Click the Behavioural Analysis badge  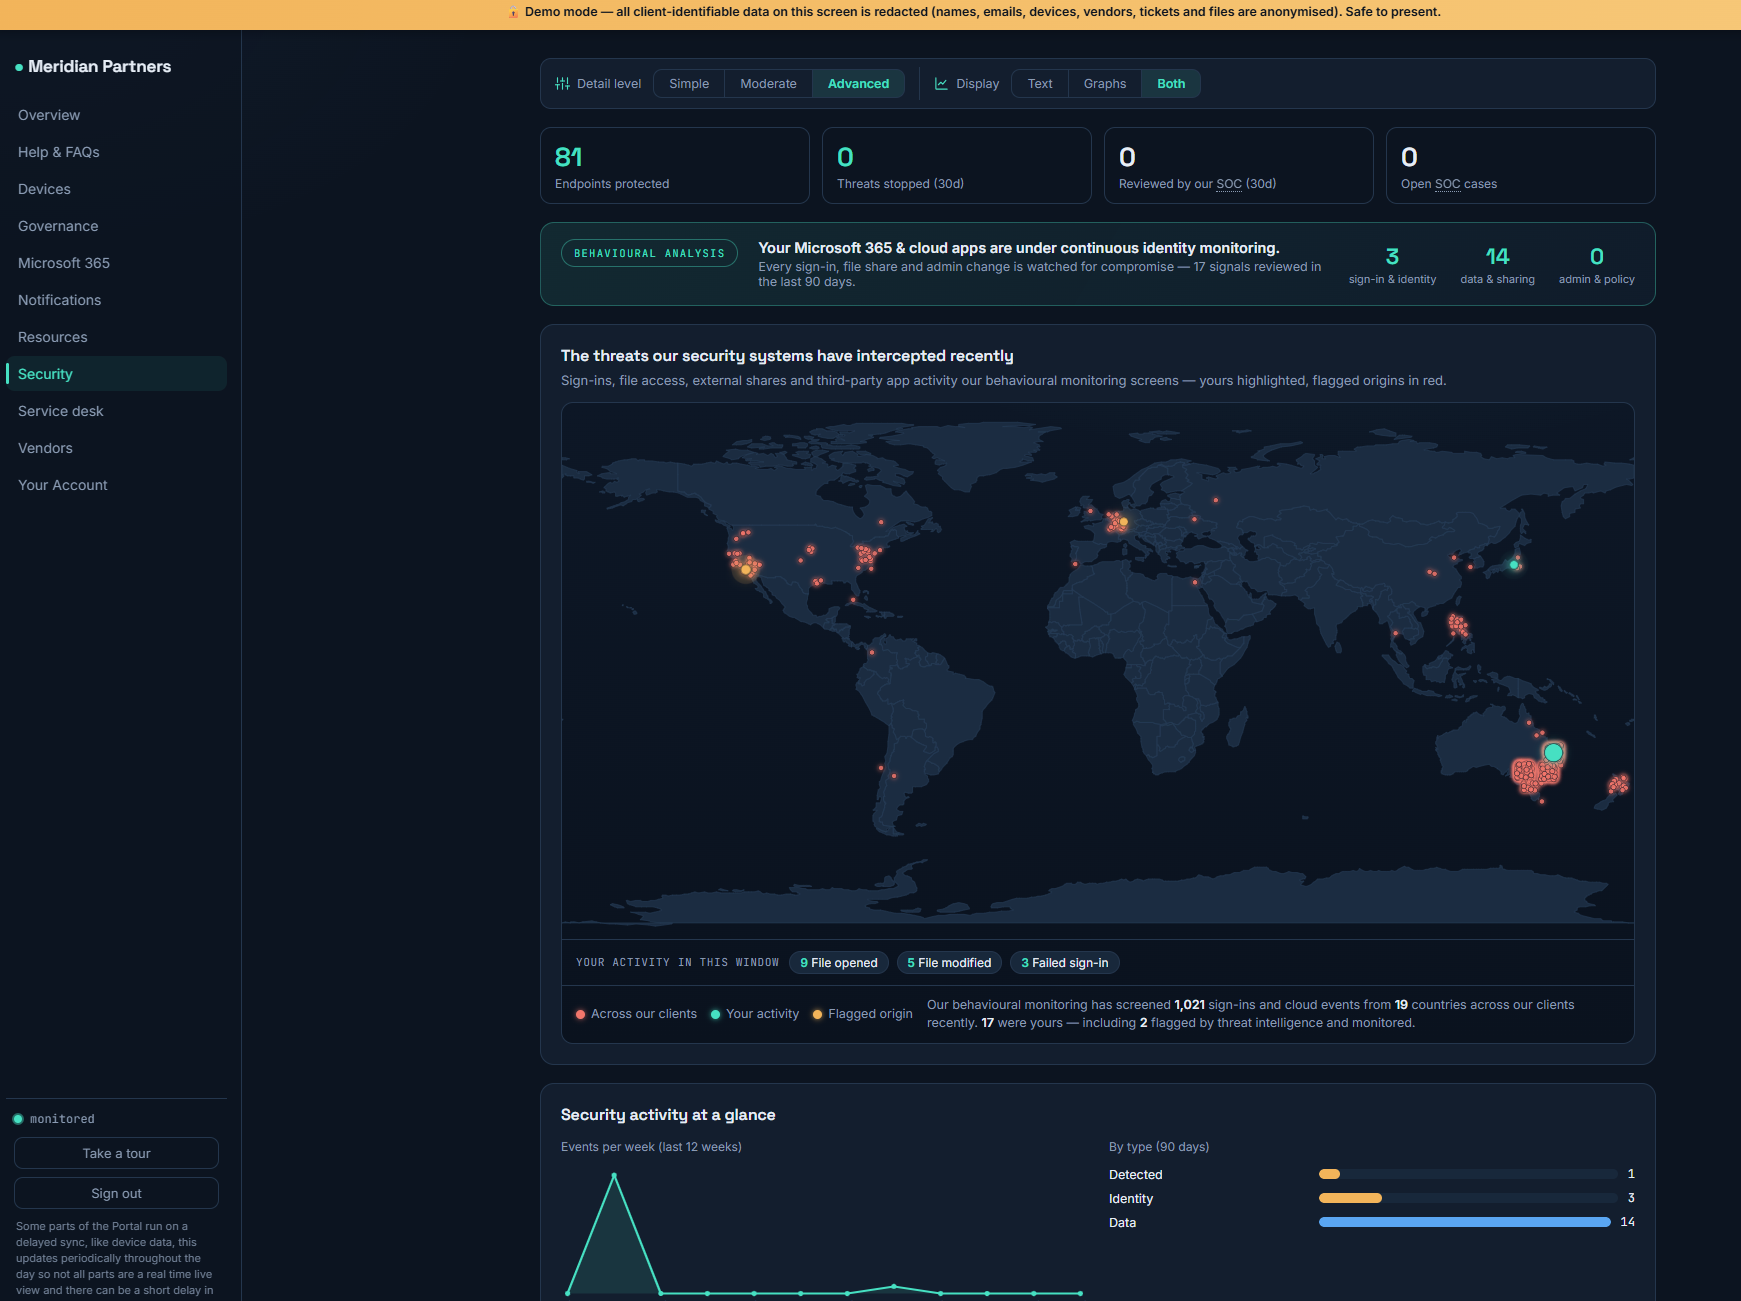649,254
